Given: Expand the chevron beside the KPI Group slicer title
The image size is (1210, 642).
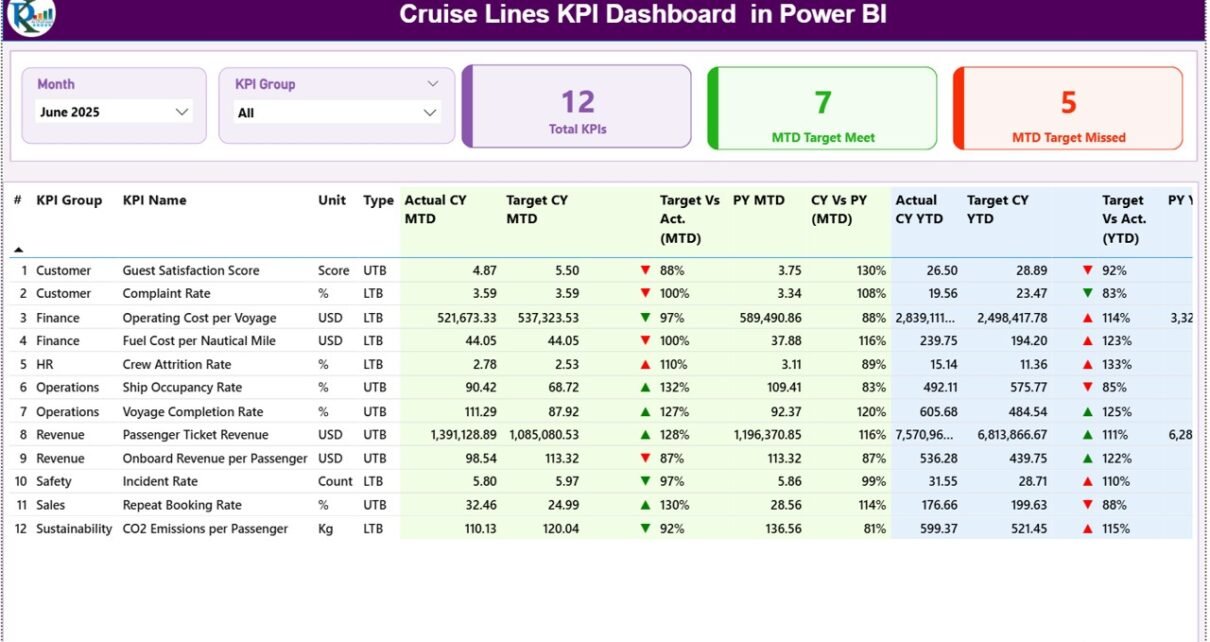Looking at the screenshot, I should pyautogui.click(x=432, y=84).
